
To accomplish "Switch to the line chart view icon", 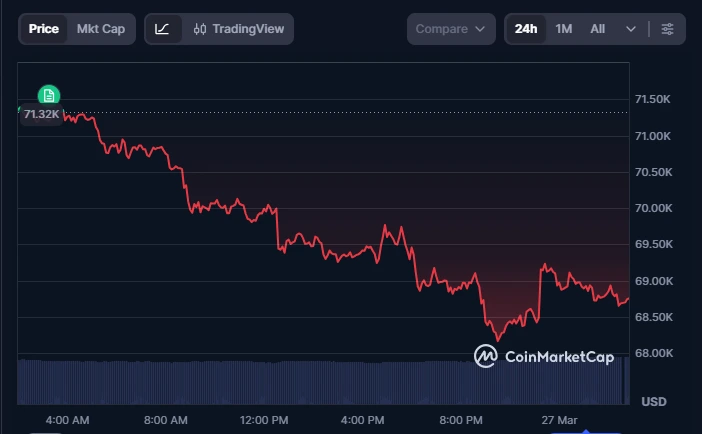I will pyautogui.click(x=162, y=29).
